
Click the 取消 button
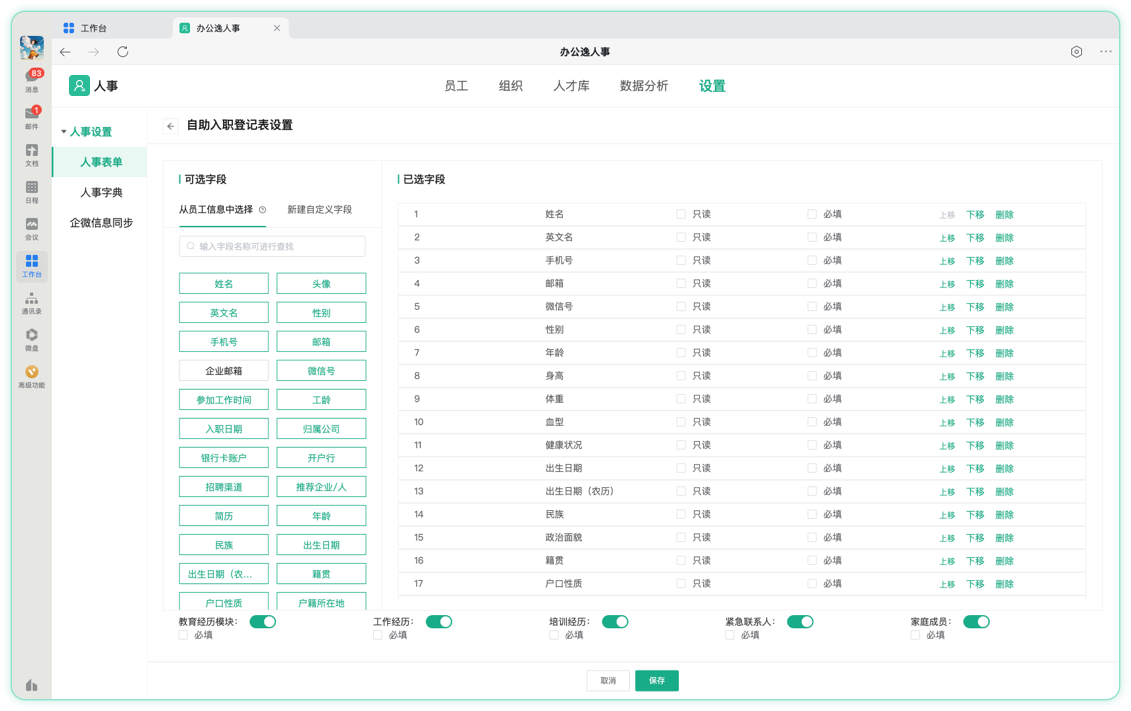pyautogui.click(x=608, y=681)
